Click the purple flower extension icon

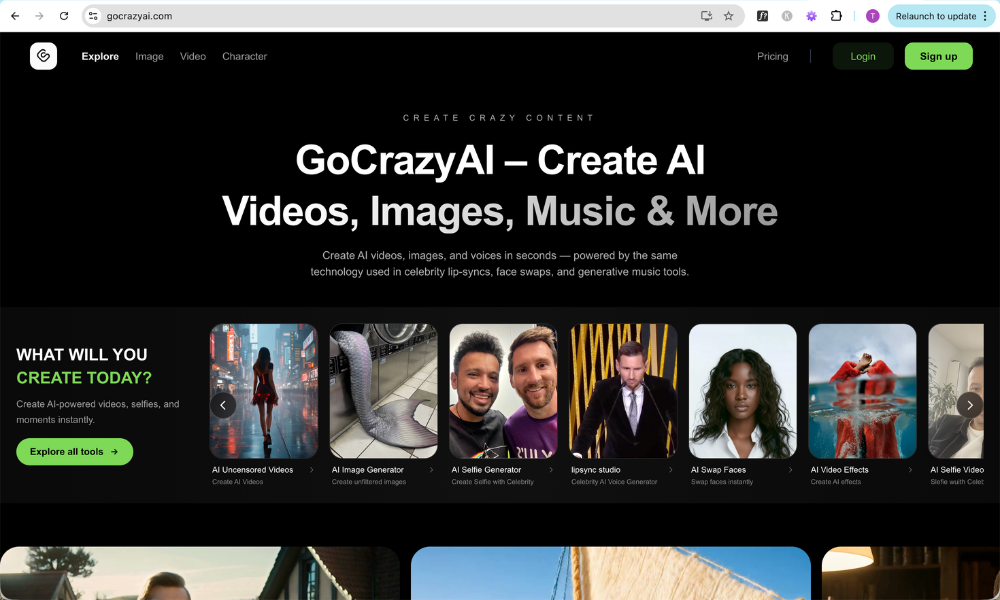pos(811,16)
